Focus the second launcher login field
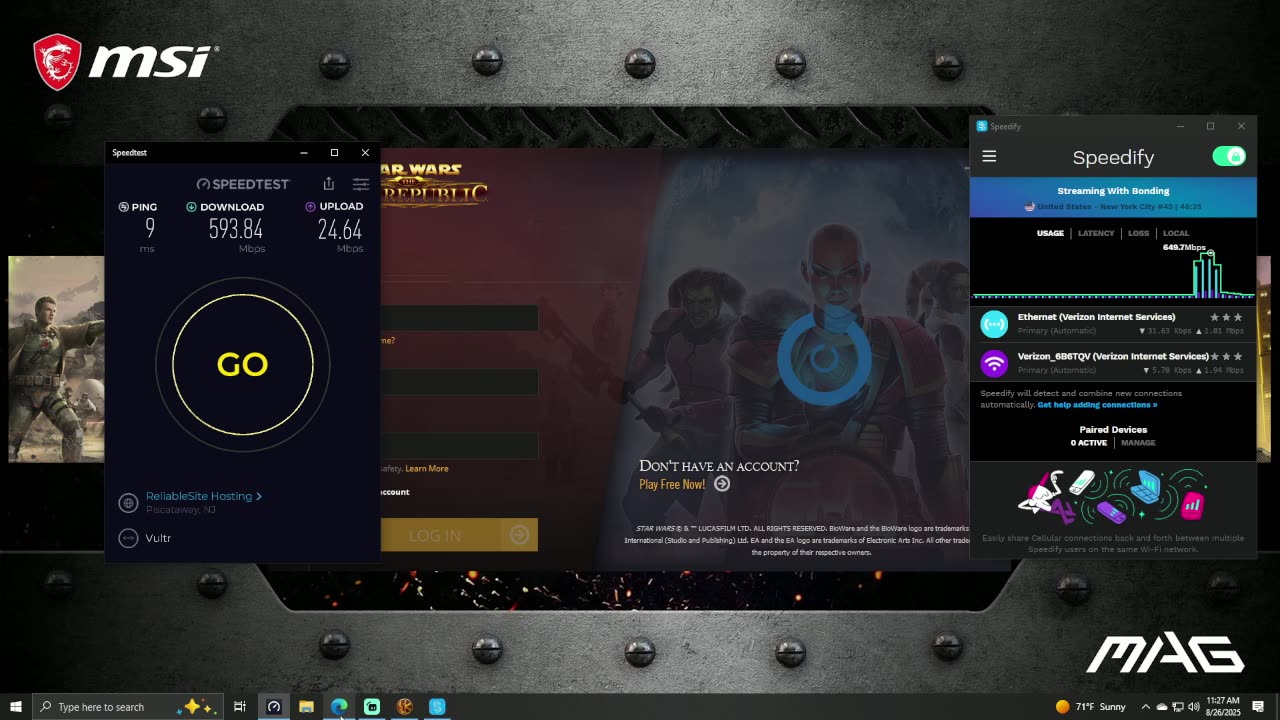 click(x=459, y=382)
